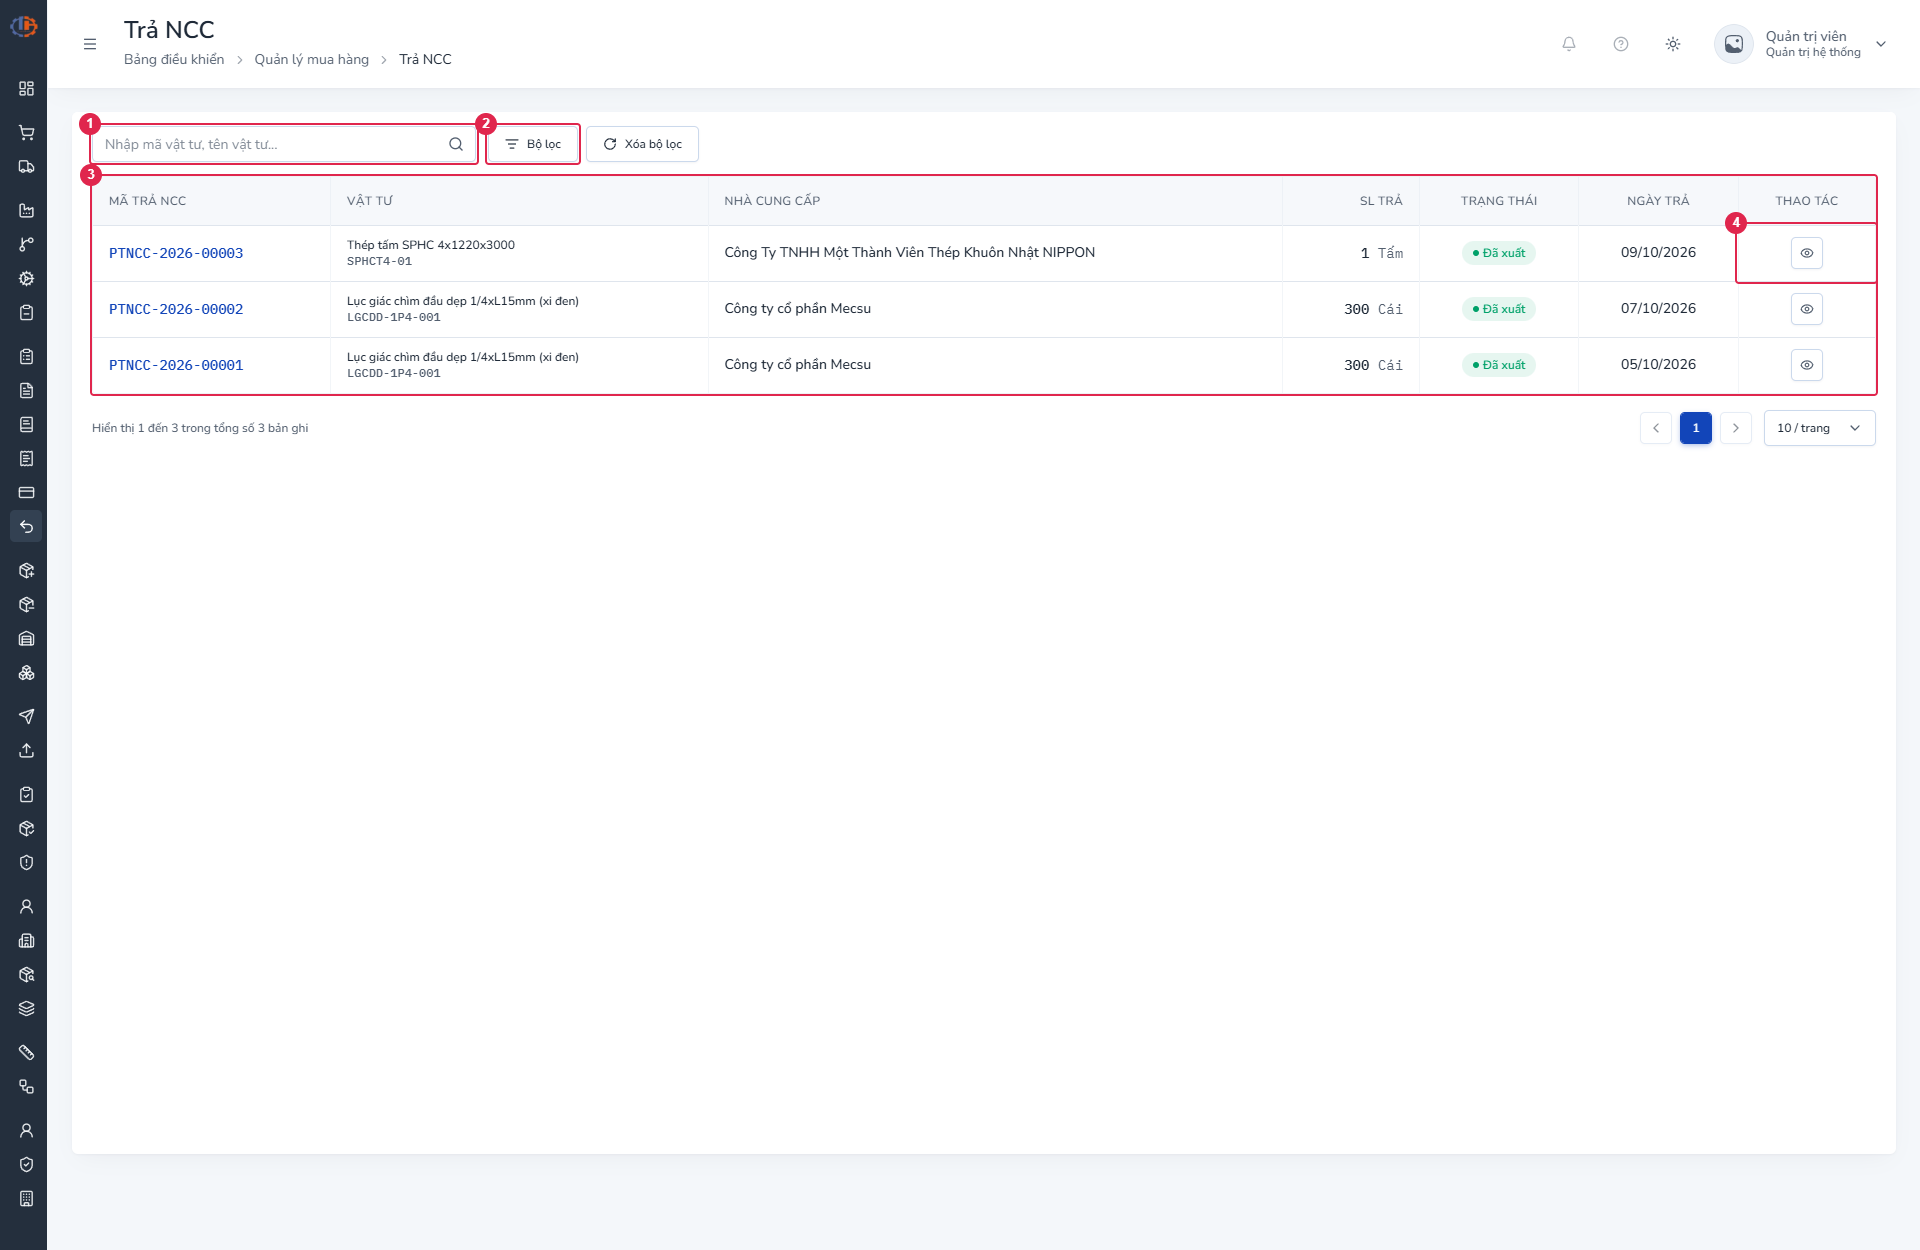
Task: Go to the previous page arrow
Action: point(1656,428)
